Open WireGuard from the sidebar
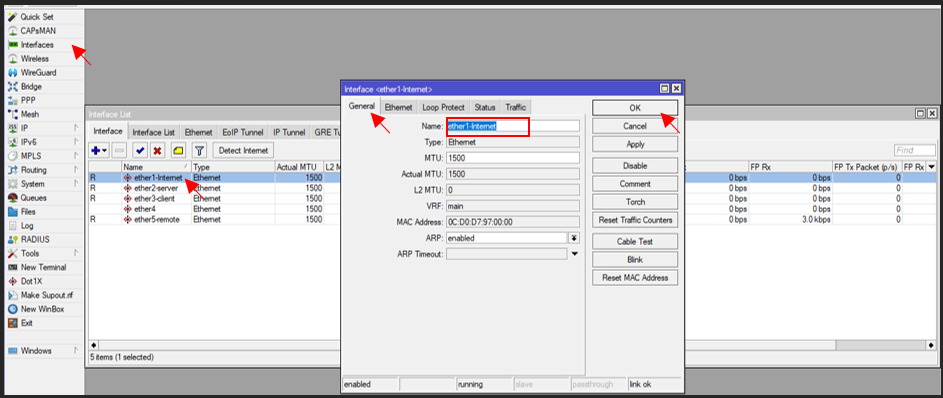Image resolution: width=943 pixels, height=398 pixels. [38, 72]
